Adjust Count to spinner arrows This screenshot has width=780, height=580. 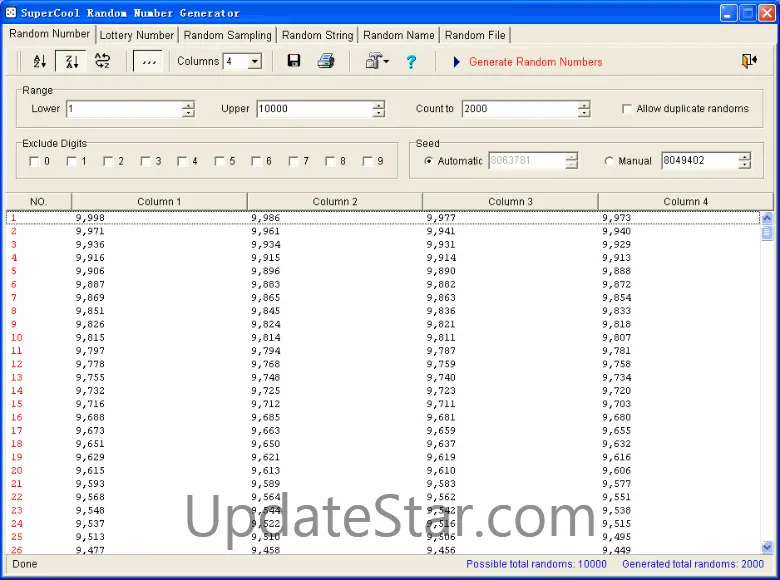(x=584, y=109)
